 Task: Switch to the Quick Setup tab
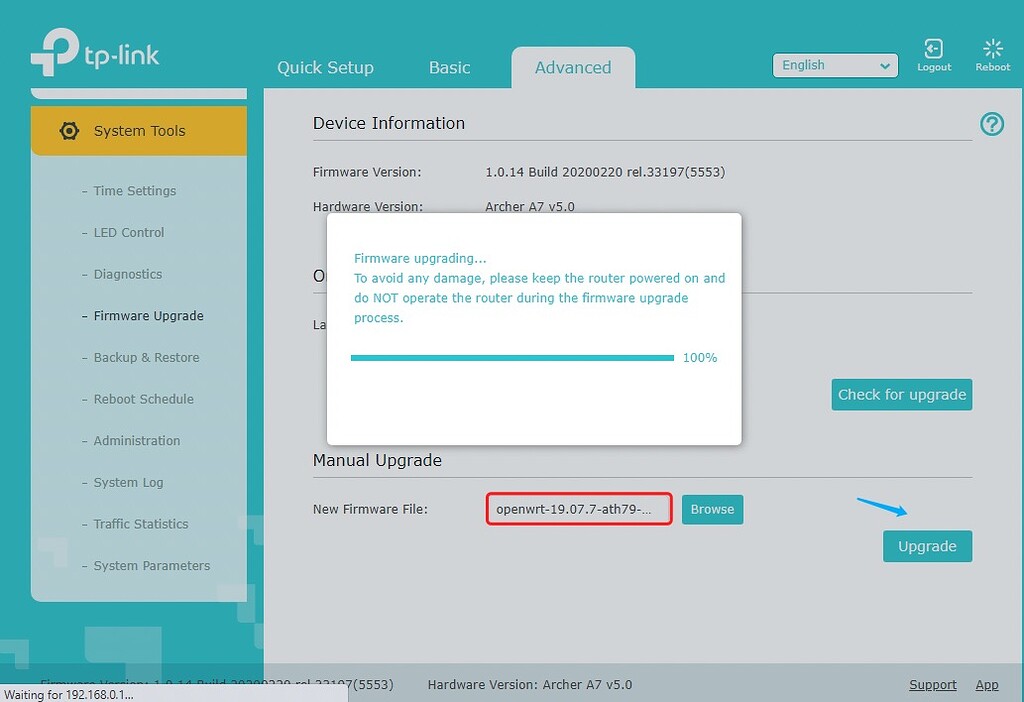(325, 67)
